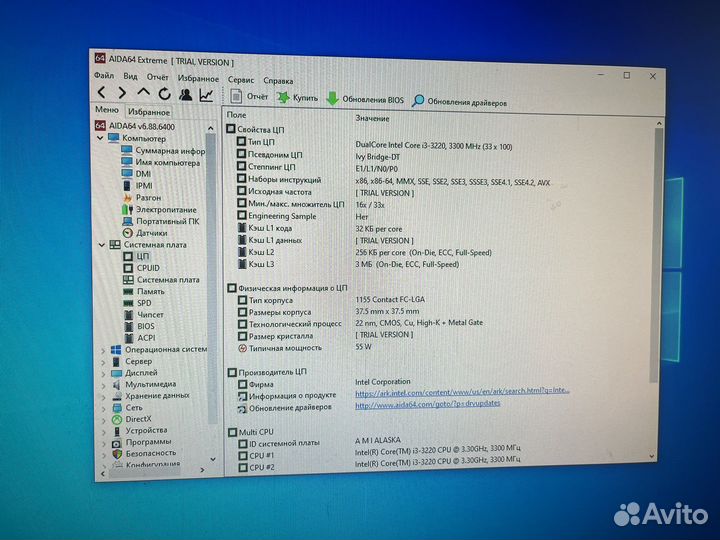The image size is (720, 540).
Task: Open the ark.intel.com product information link
Action: (462, 392)
